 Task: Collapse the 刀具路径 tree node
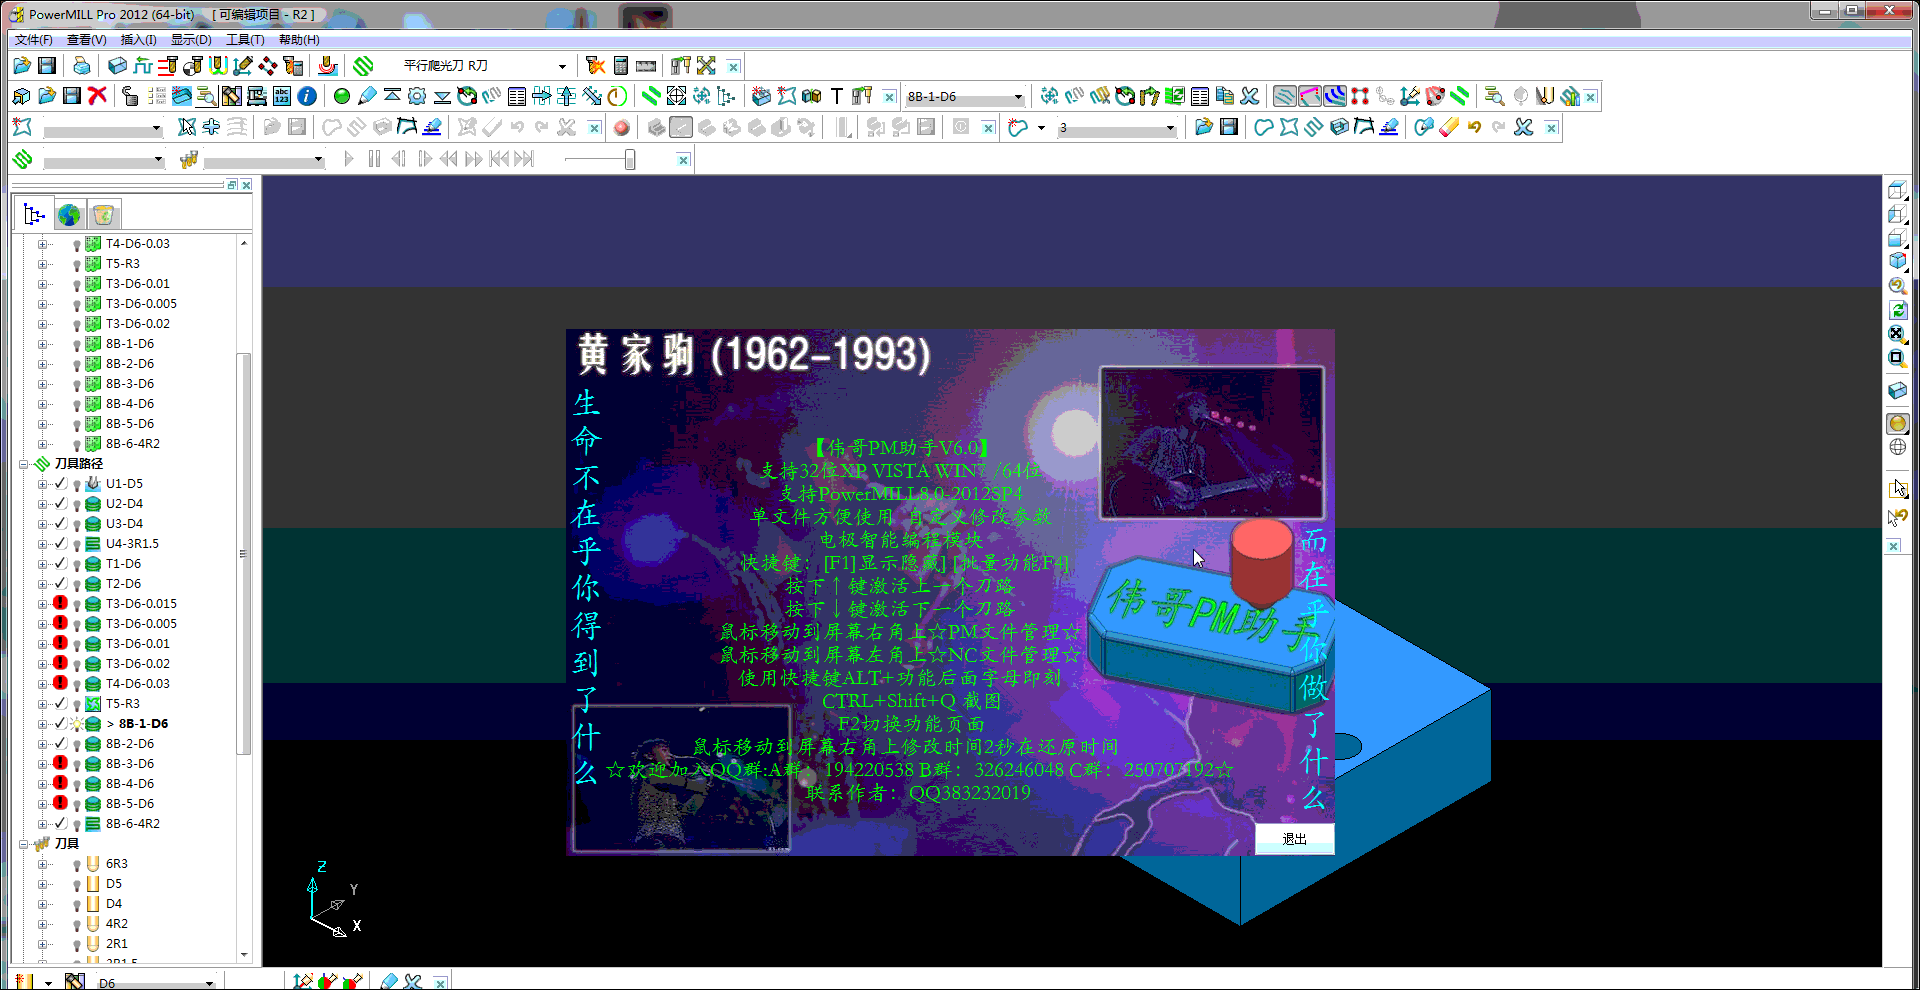click(24, 464)
